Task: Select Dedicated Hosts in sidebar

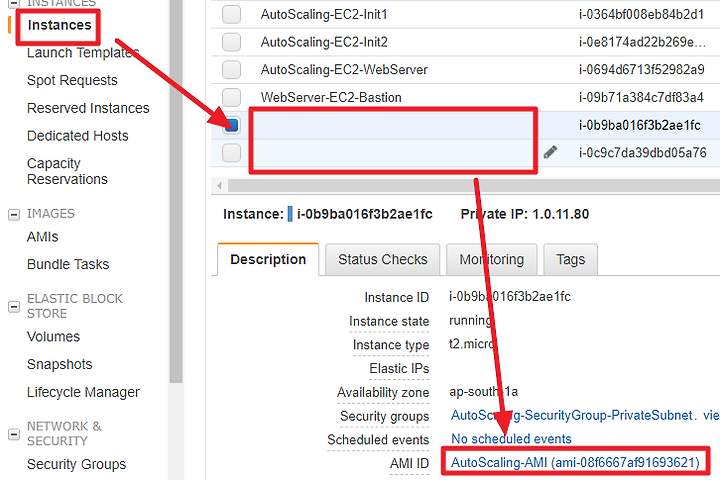Action: point(78,136)
